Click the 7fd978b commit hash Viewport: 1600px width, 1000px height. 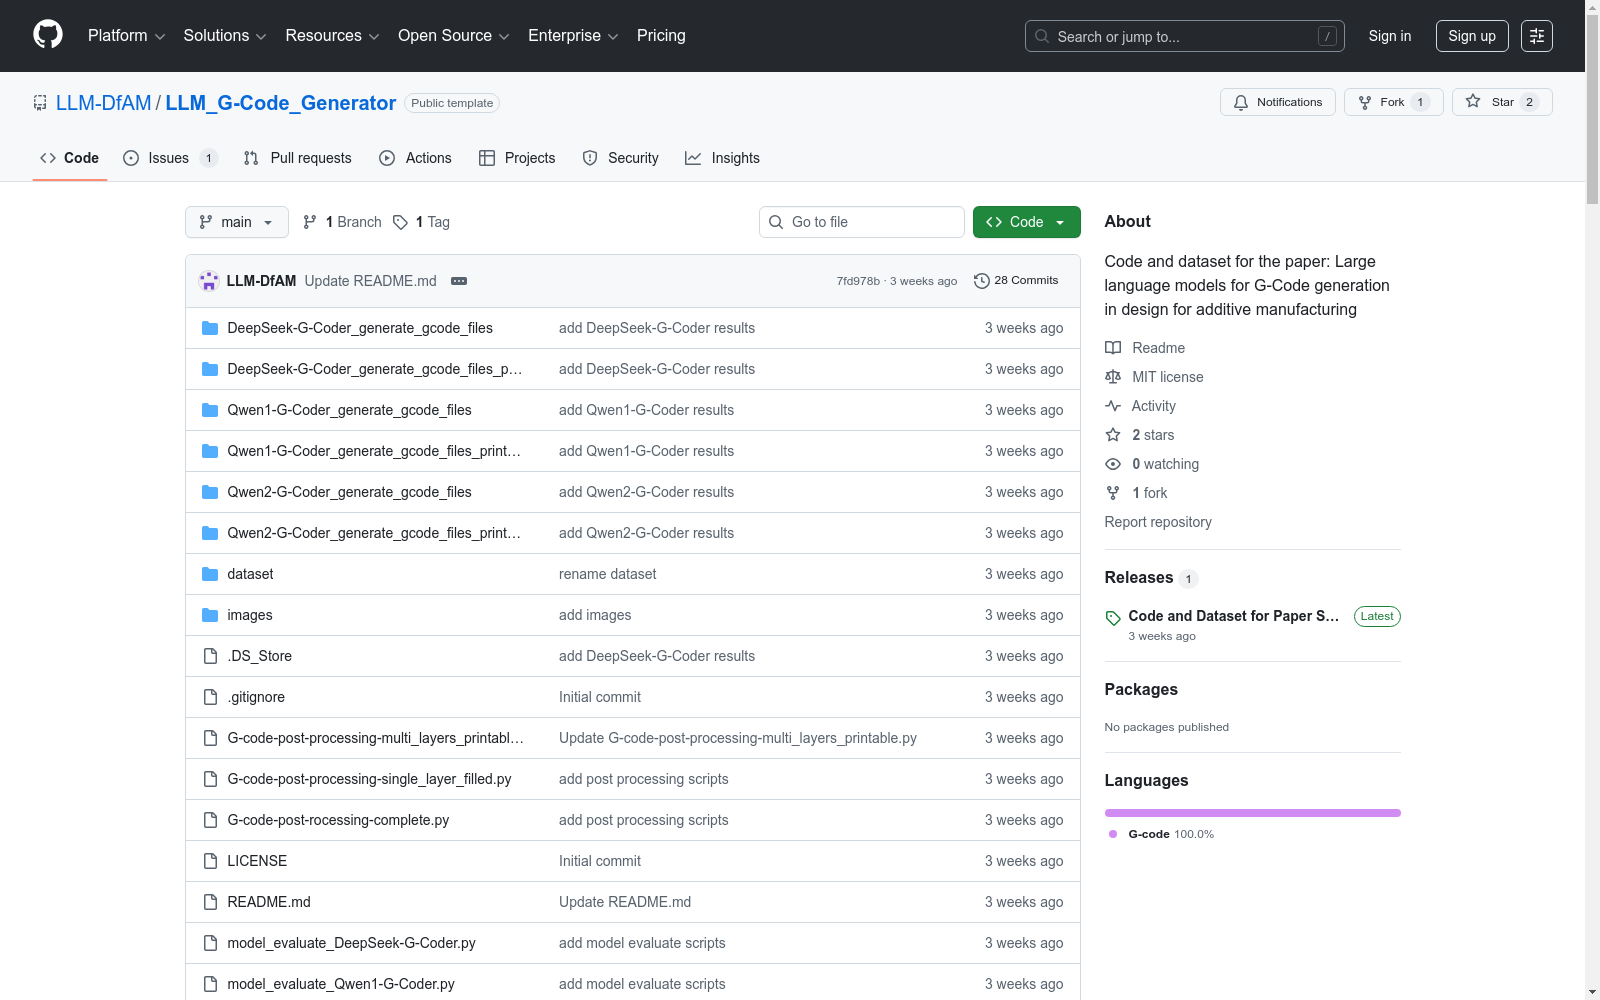858,281
